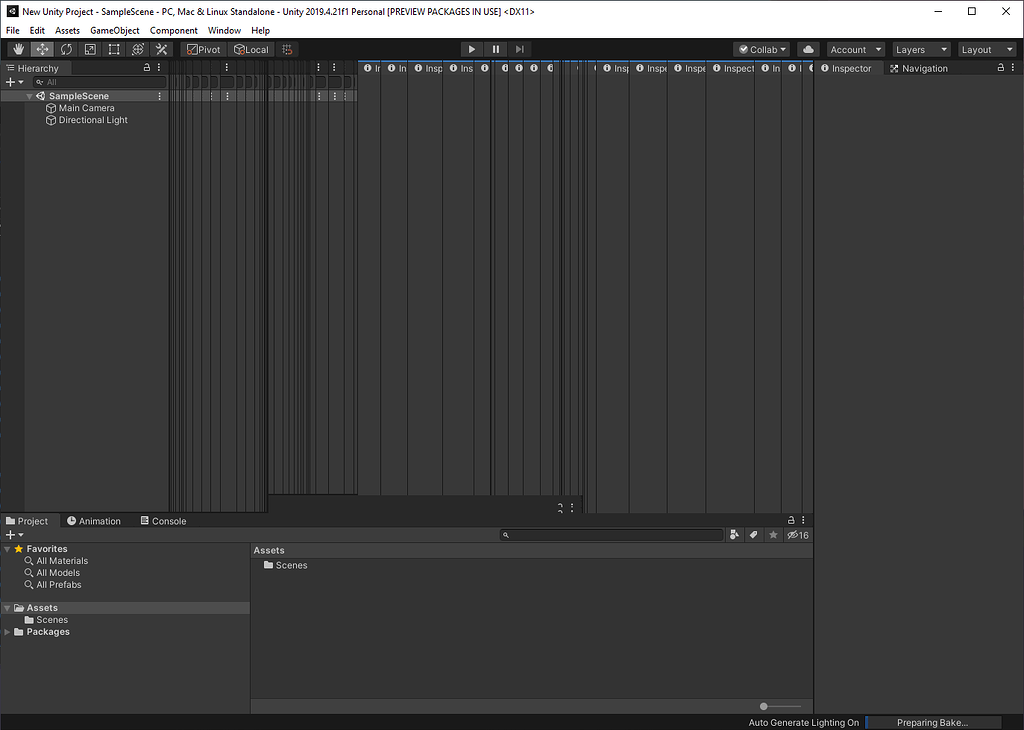1024x730 pixels.
Task: Open the Collab dropdown
Action: click(761, 48)
